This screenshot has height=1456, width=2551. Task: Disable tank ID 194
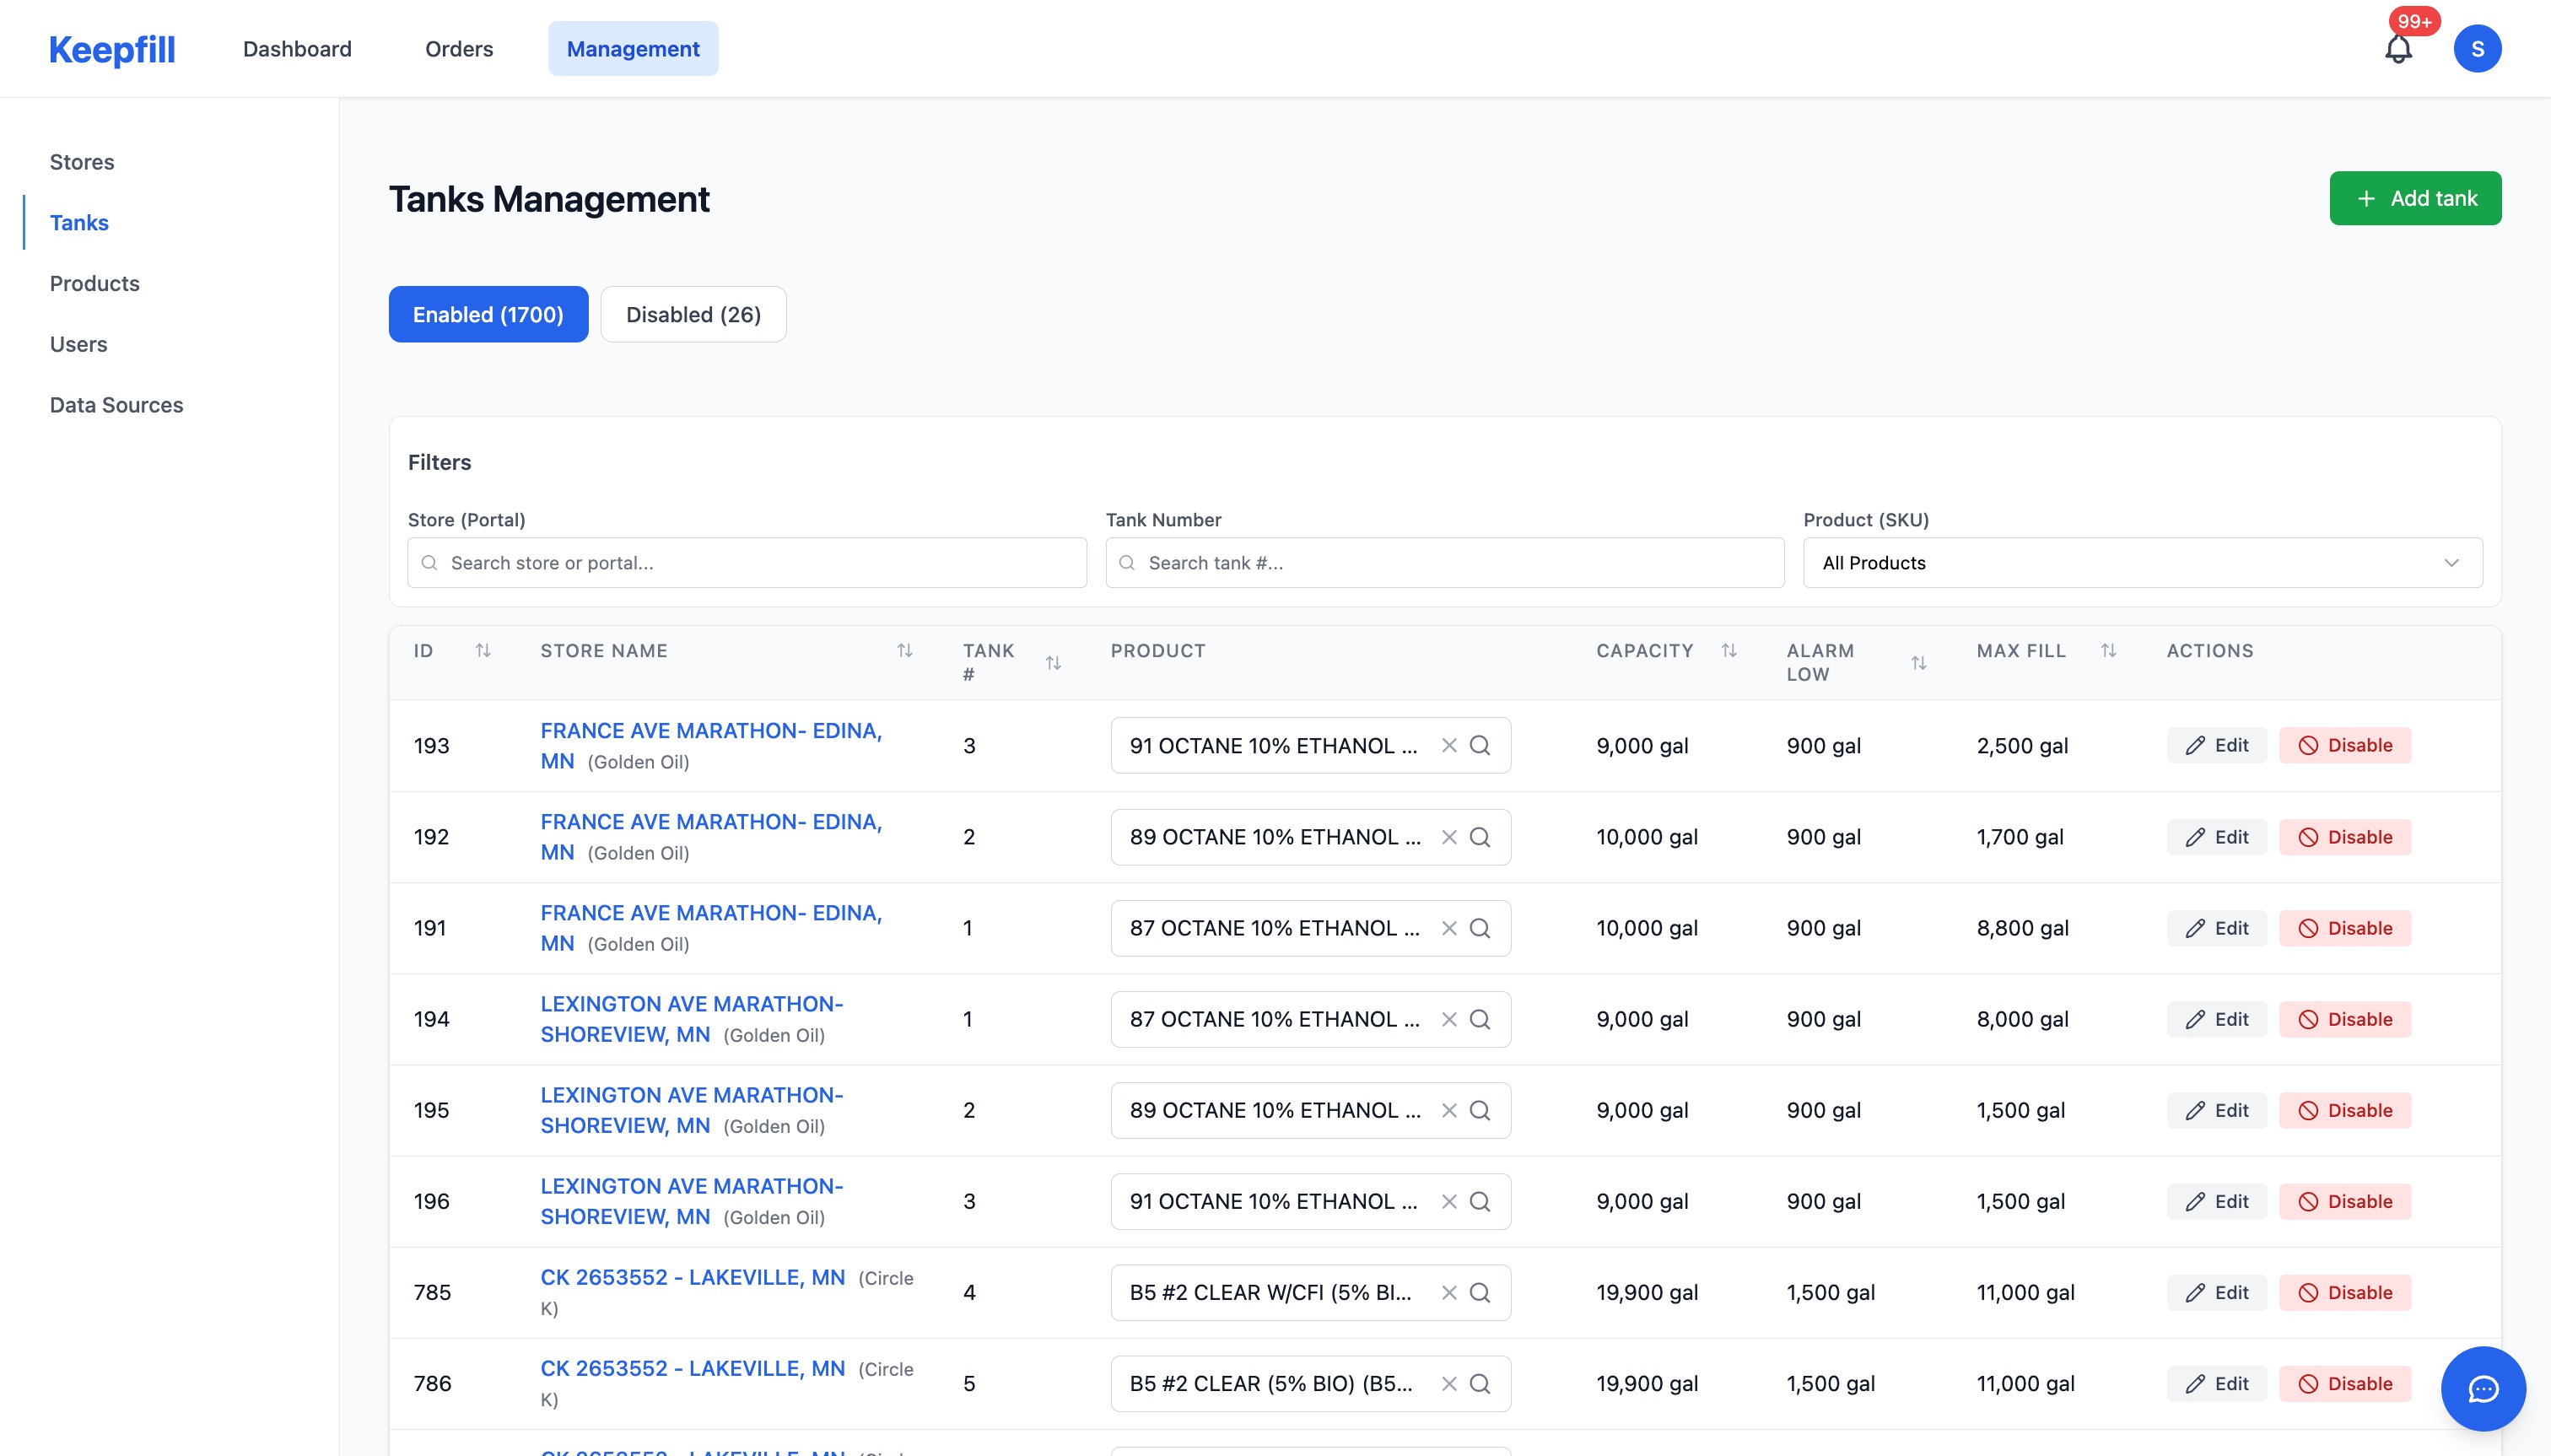pyautogui.click(x=2344, y=1019)
